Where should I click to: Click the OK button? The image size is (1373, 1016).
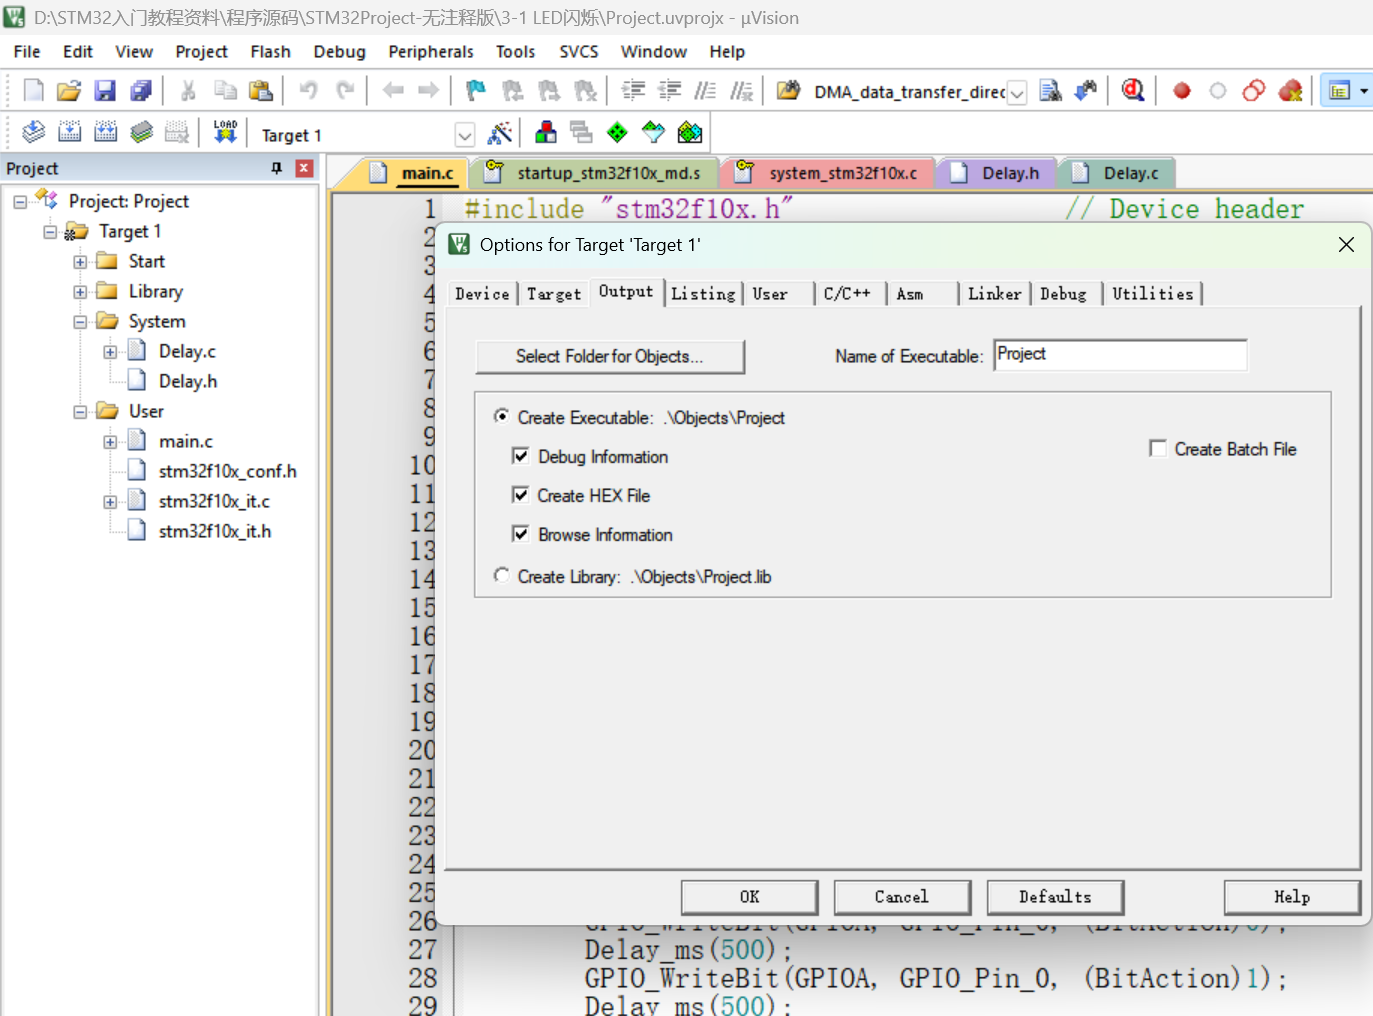tap(750, 897)
